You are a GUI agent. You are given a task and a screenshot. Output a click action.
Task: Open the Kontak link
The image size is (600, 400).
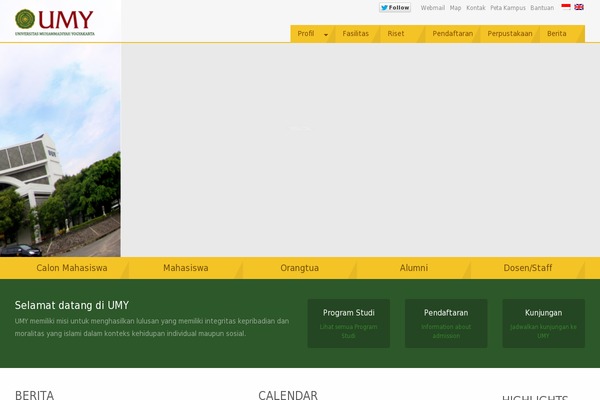tap(476, 8)
